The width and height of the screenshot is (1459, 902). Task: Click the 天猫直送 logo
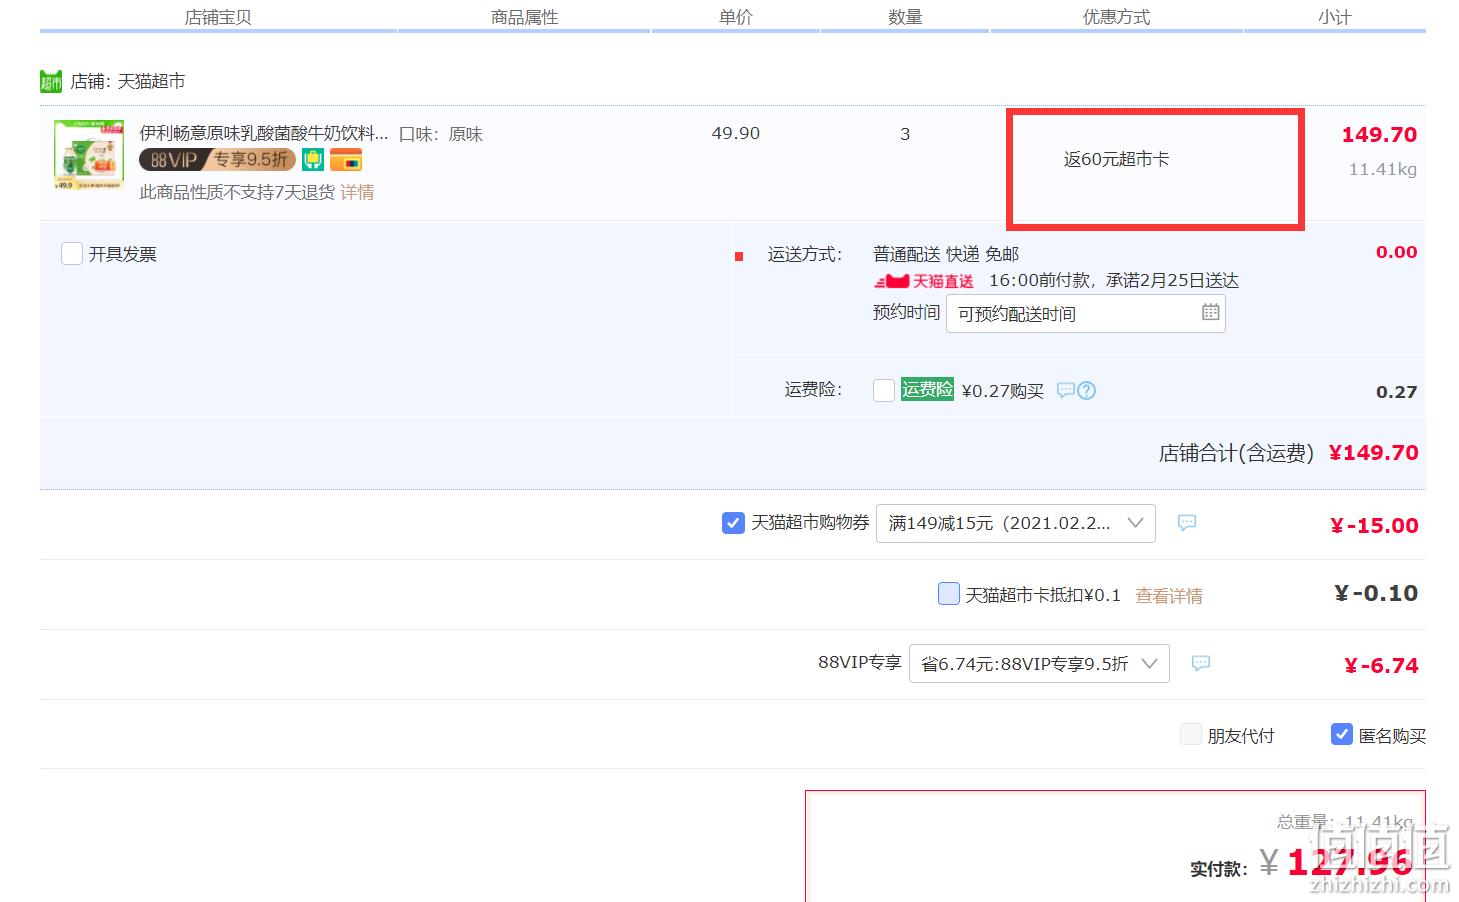click(x=923, y=281)
